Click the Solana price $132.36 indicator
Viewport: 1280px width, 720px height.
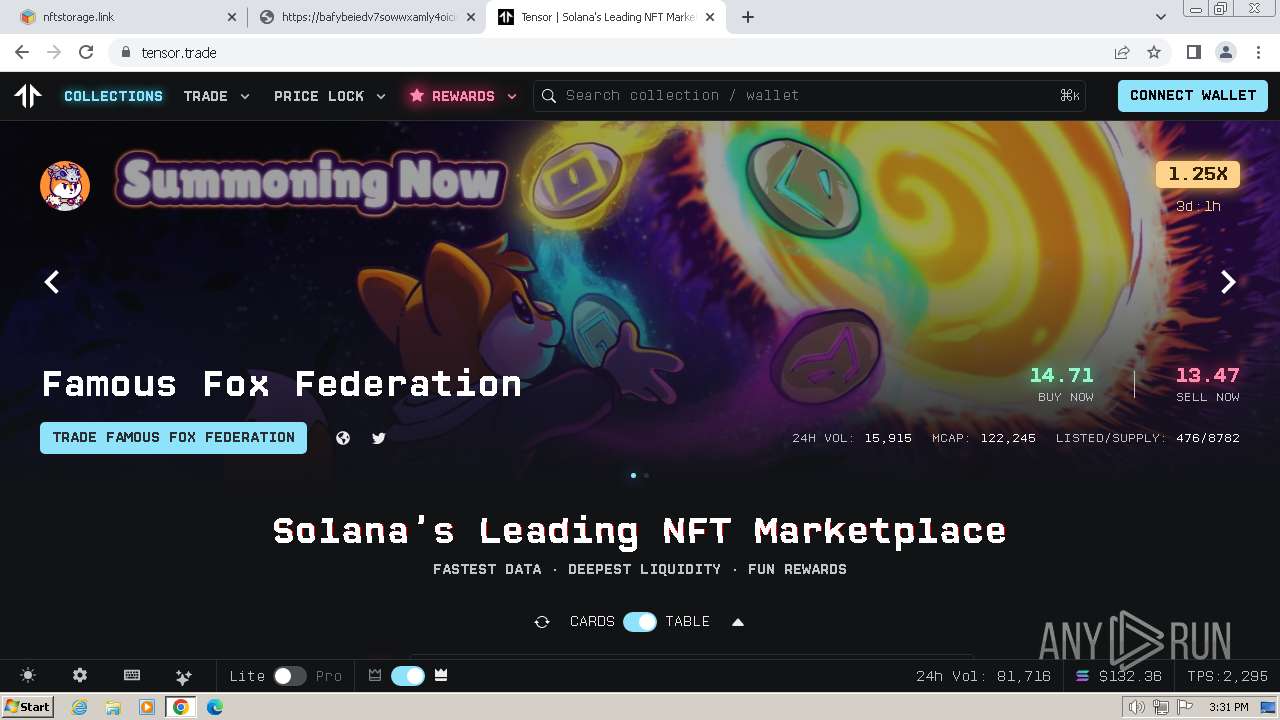(x=1119, y=676)
